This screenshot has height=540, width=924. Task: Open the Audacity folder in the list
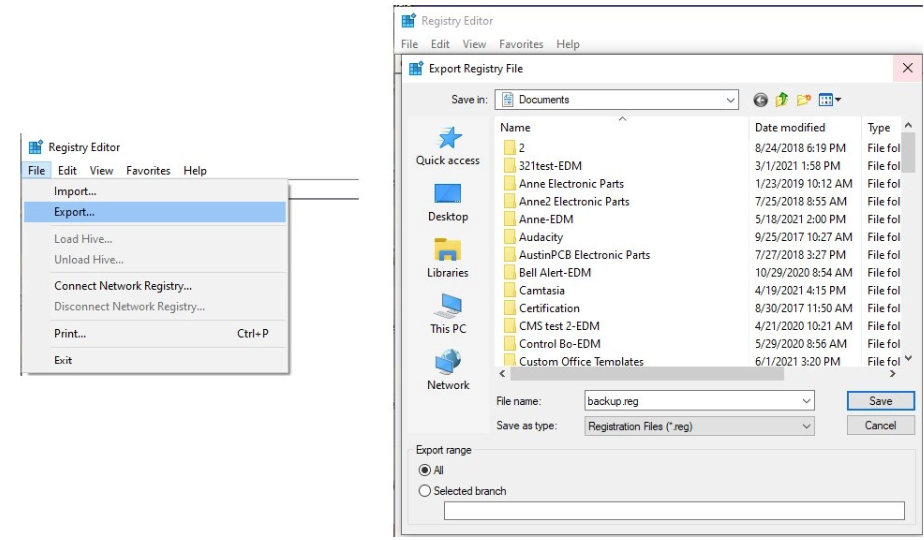tap(541, 237)
